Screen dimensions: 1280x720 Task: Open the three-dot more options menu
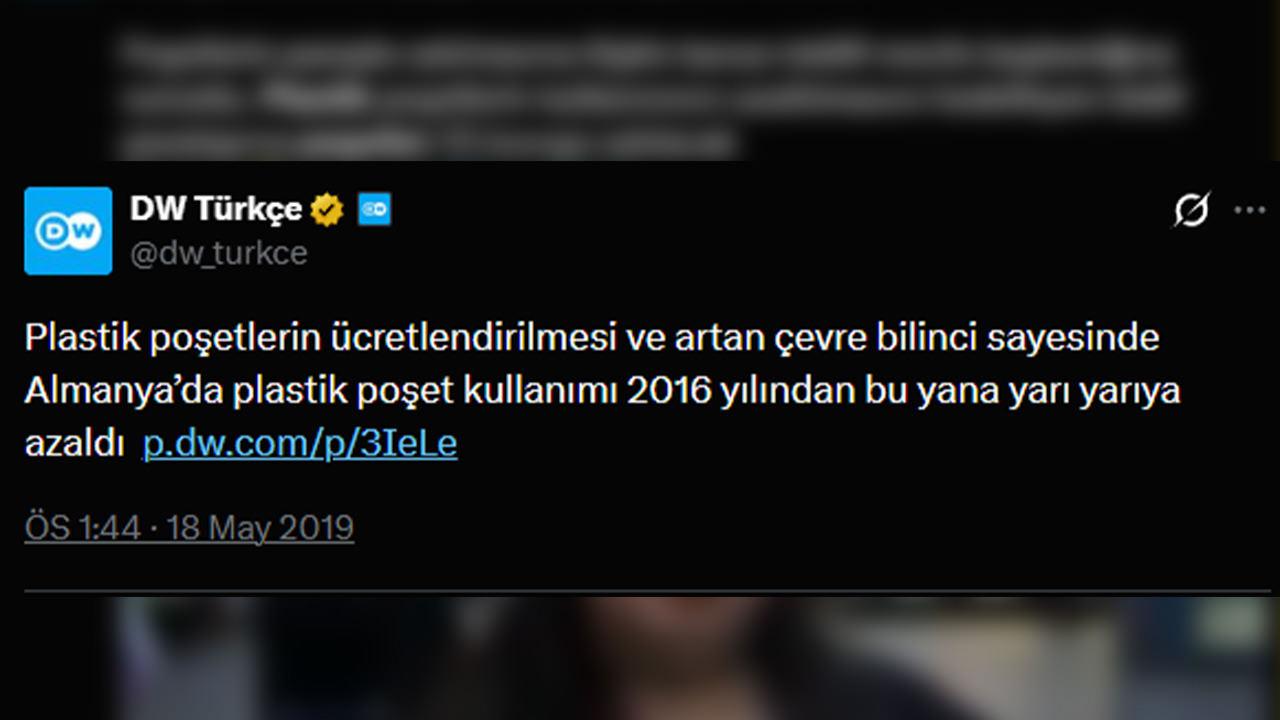click(1250, 210)
